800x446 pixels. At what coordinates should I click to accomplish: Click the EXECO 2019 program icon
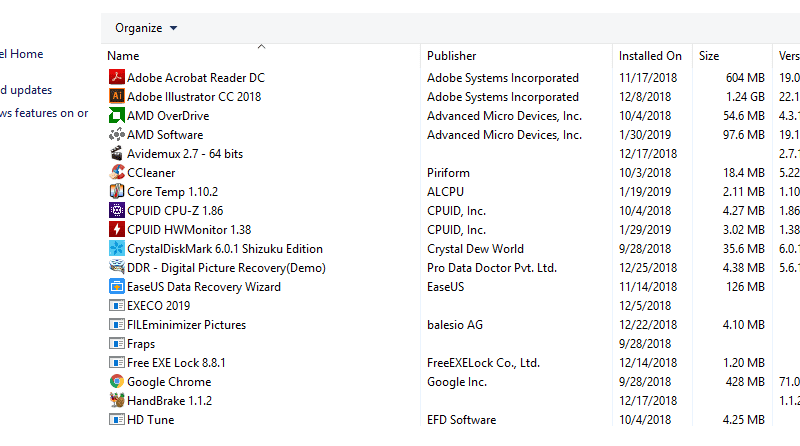116,305
